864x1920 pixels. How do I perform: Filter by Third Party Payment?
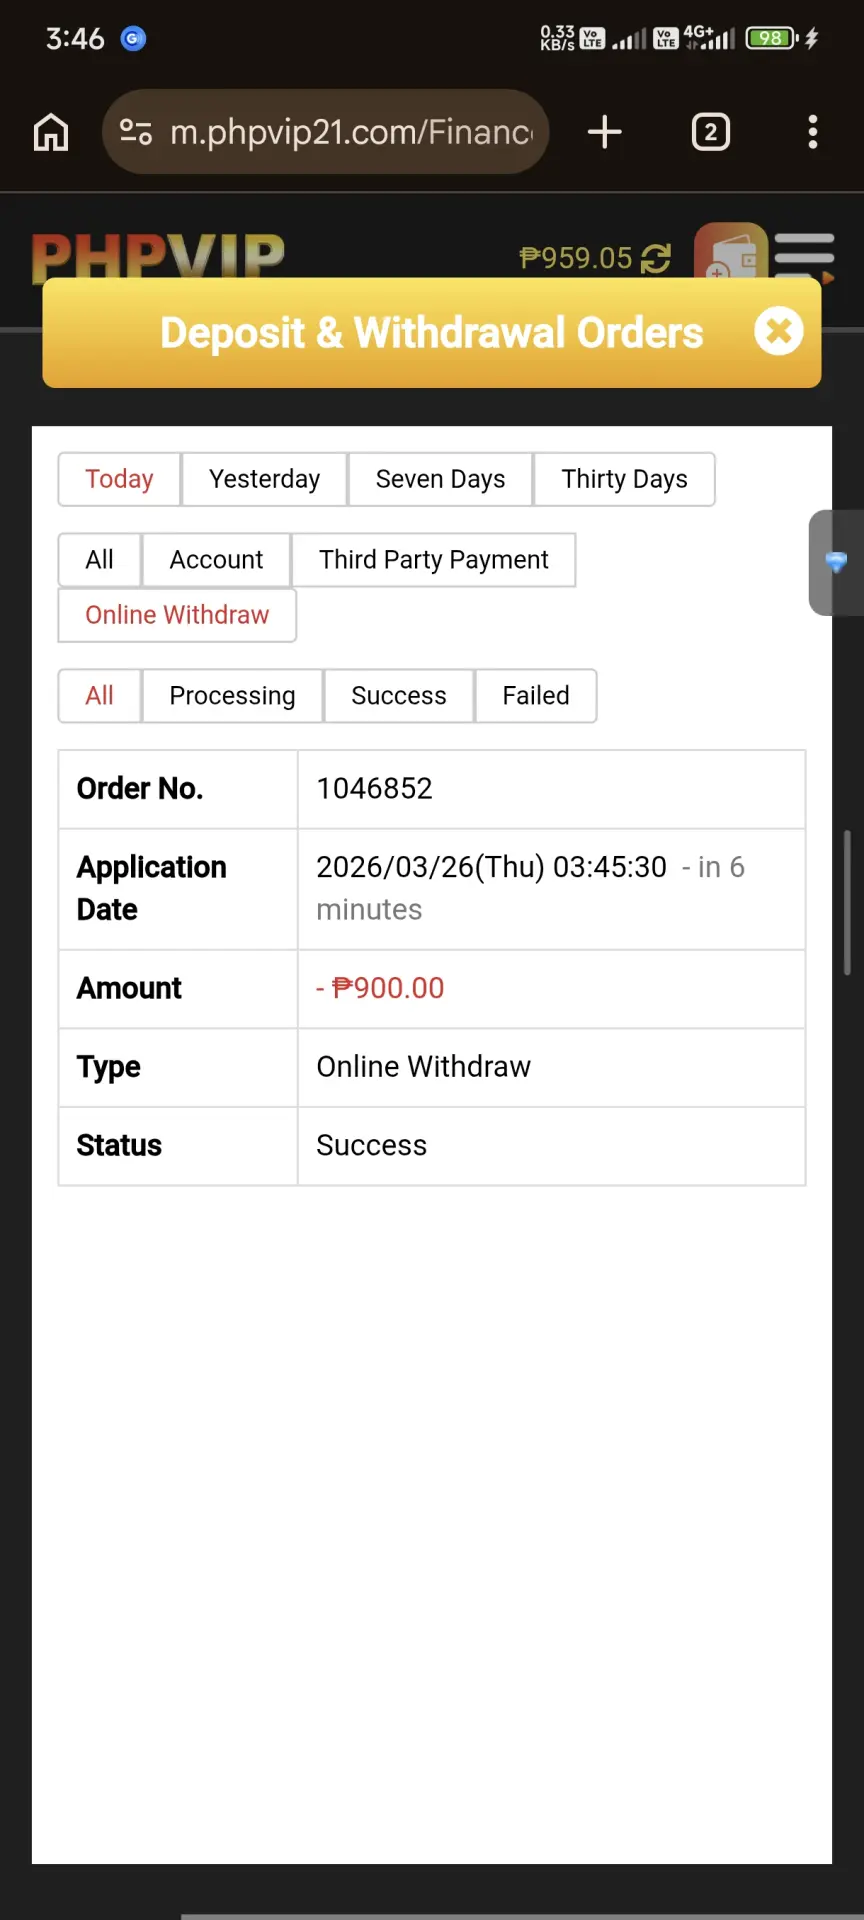pos(434,560)
